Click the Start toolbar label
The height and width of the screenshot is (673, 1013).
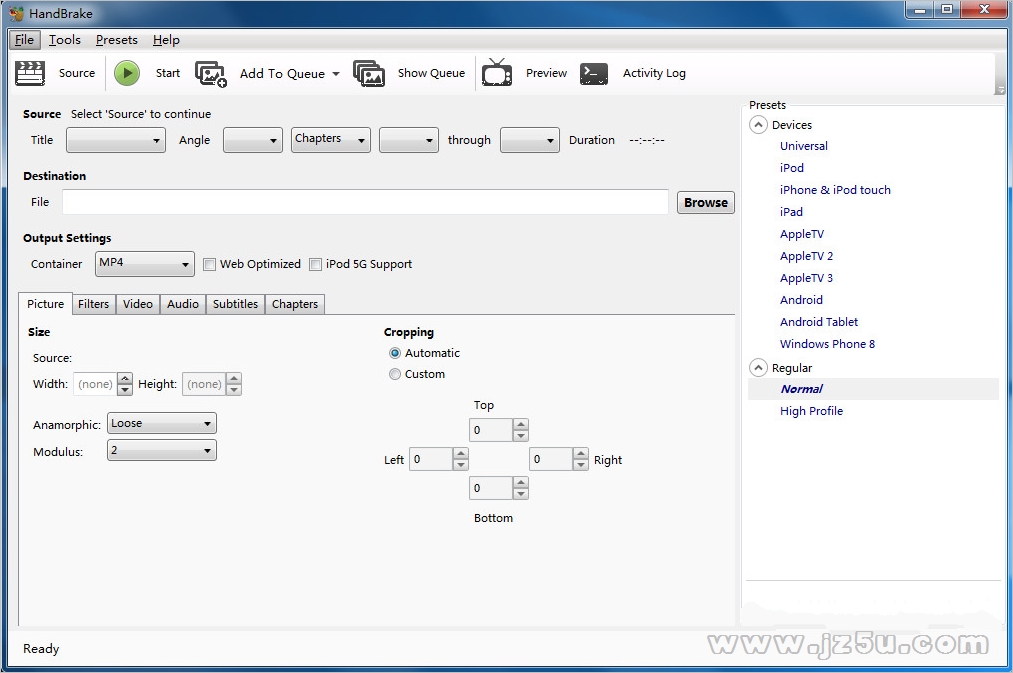(167, 73)
